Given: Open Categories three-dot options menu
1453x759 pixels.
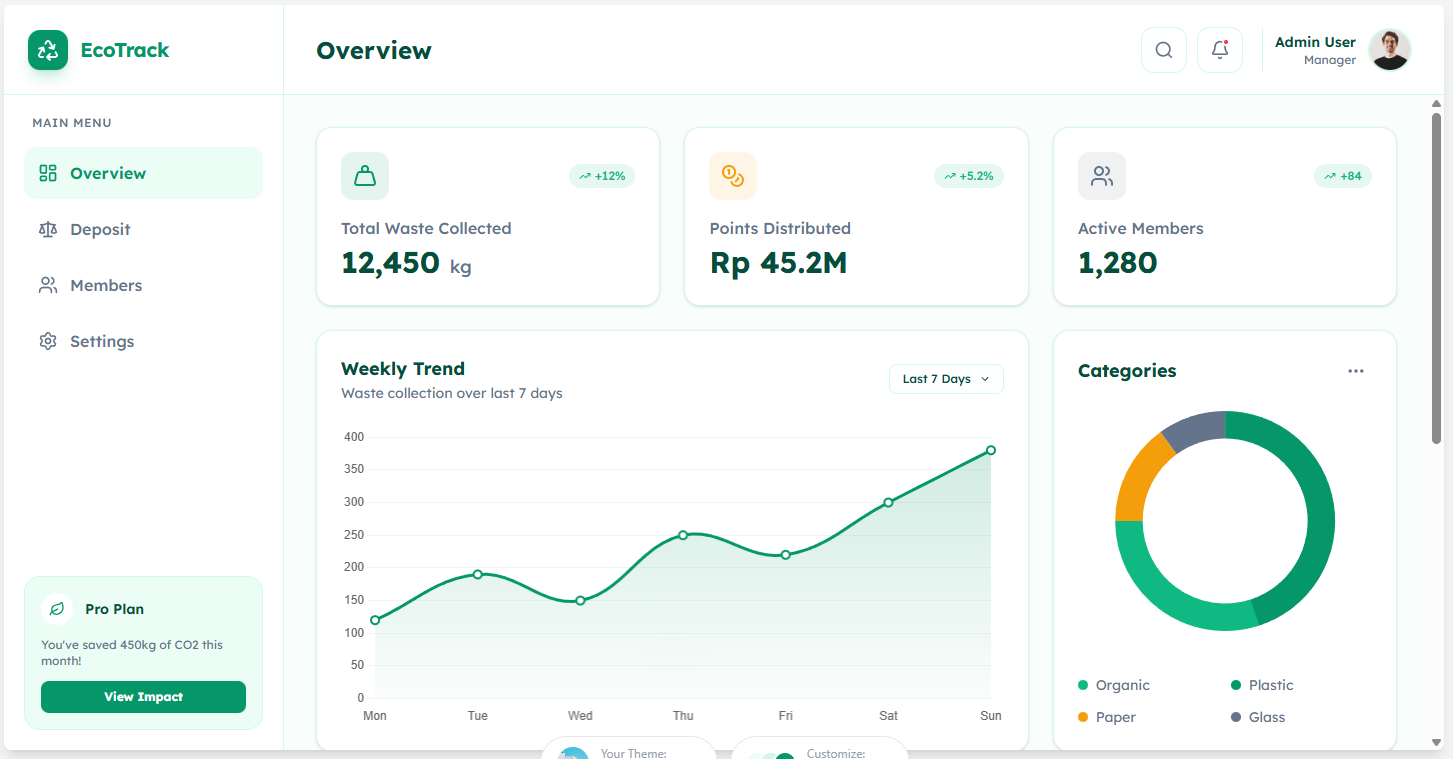Looking at the screenshot, I should click(1355, 371).
